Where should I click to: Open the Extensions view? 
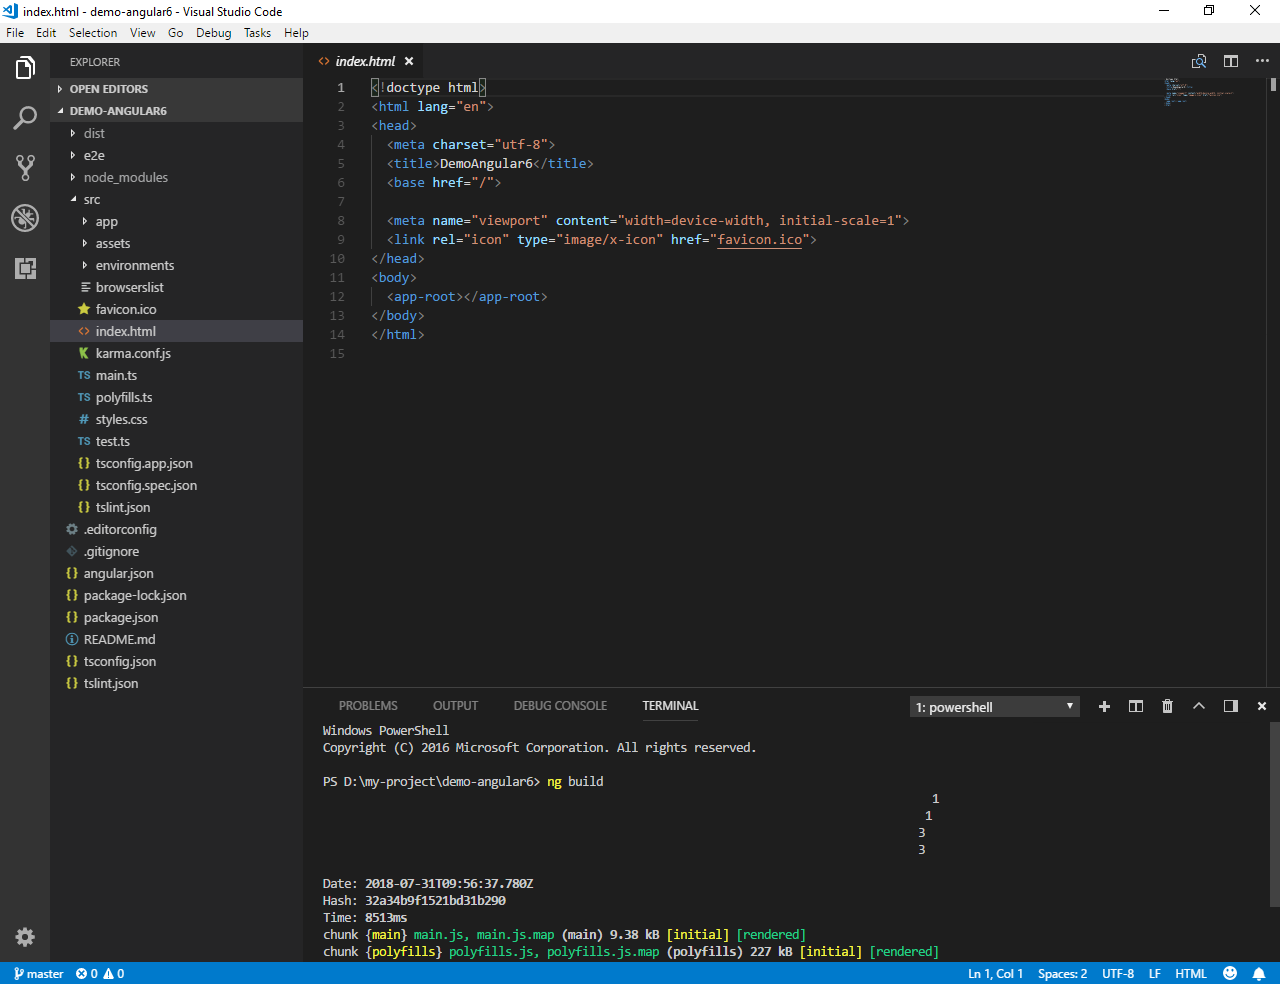(25, 268)
